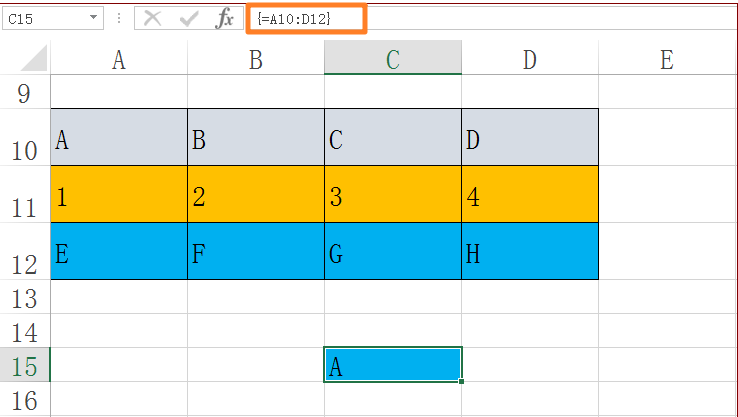The height and width of the screenshot is (417, 738).
Task: Select orange cell containing 1
Action: (119, 194)
